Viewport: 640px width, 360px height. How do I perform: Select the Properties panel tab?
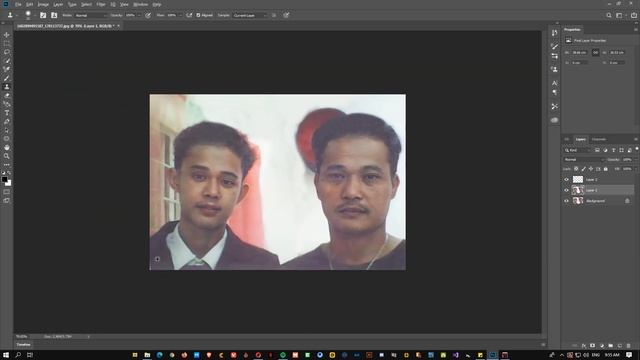tap(572, 30)
